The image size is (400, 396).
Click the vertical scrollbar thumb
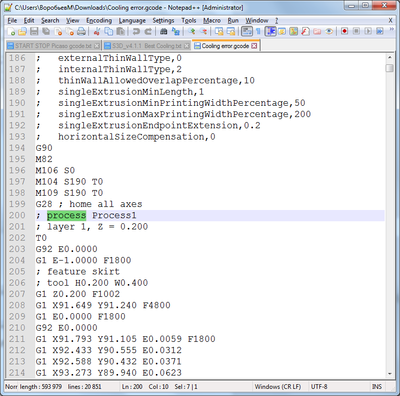[389, 68]
